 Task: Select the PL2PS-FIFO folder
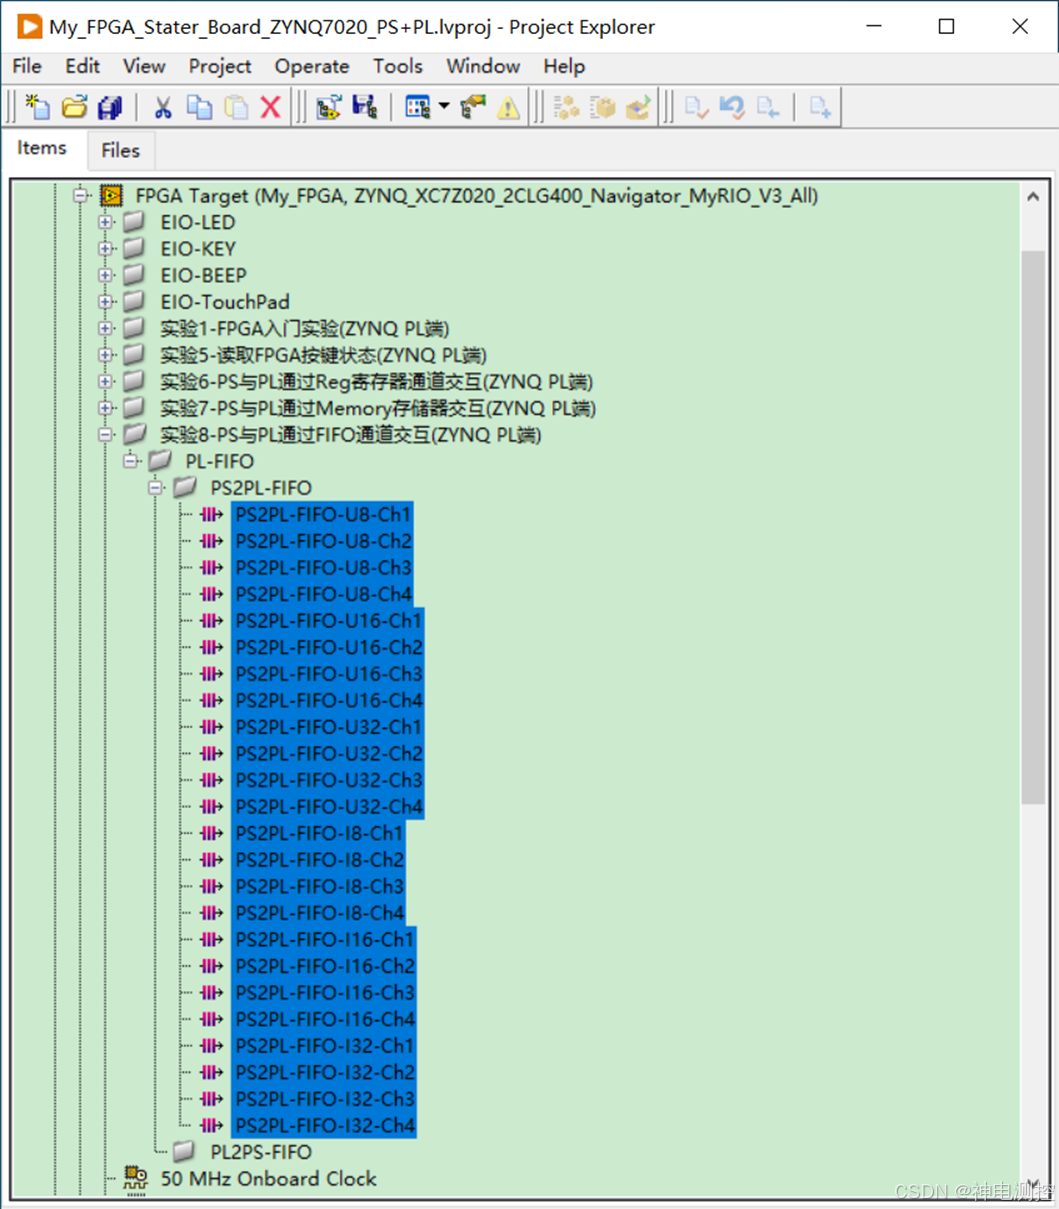tap(261, 1152)
